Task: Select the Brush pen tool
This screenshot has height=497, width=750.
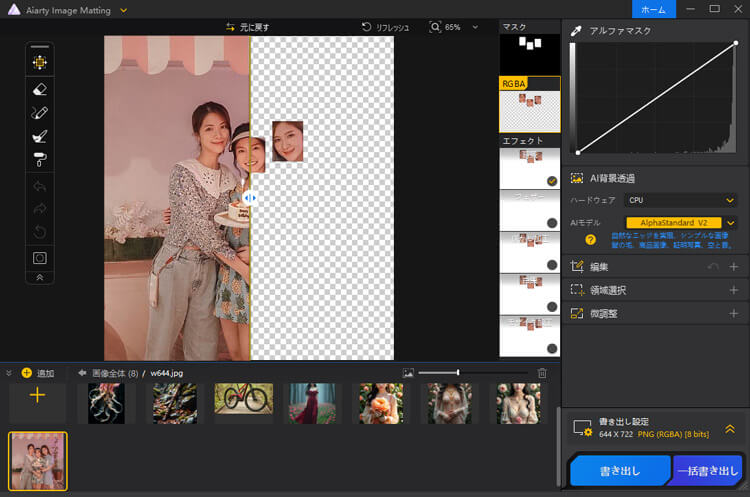Action: [x=40, y=112]
